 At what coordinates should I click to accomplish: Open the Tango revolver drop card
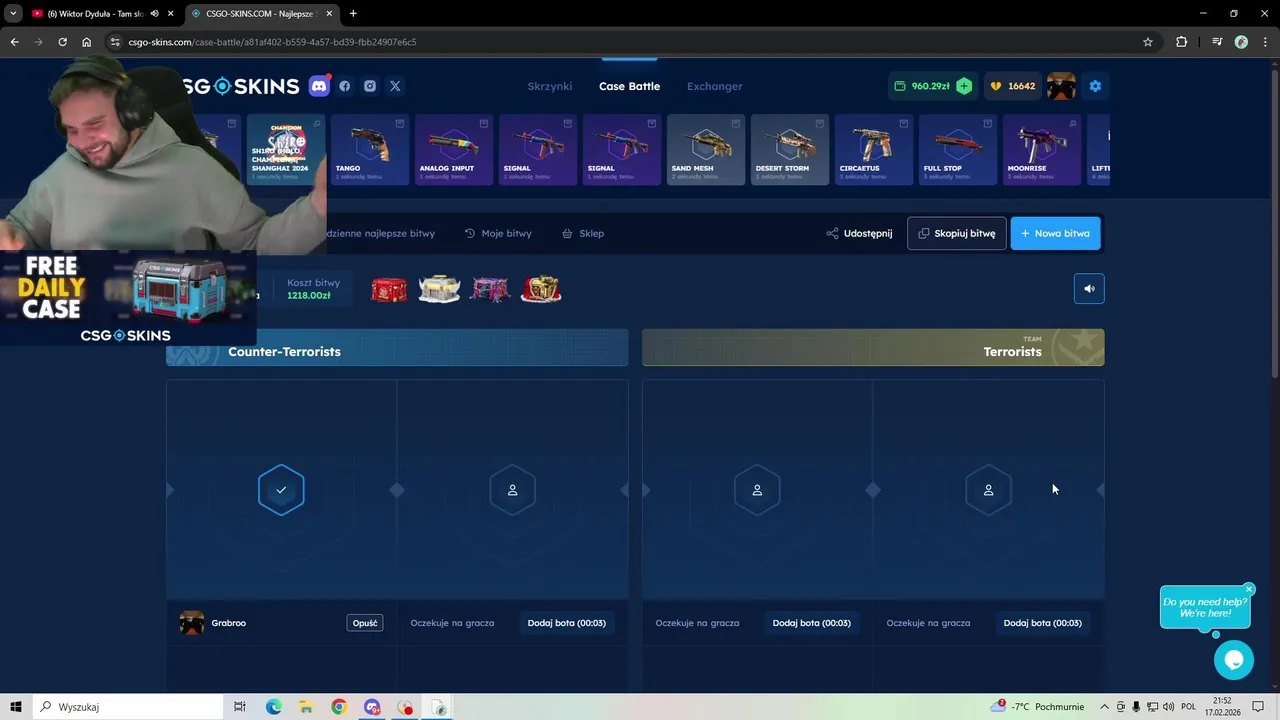(370, 150)
